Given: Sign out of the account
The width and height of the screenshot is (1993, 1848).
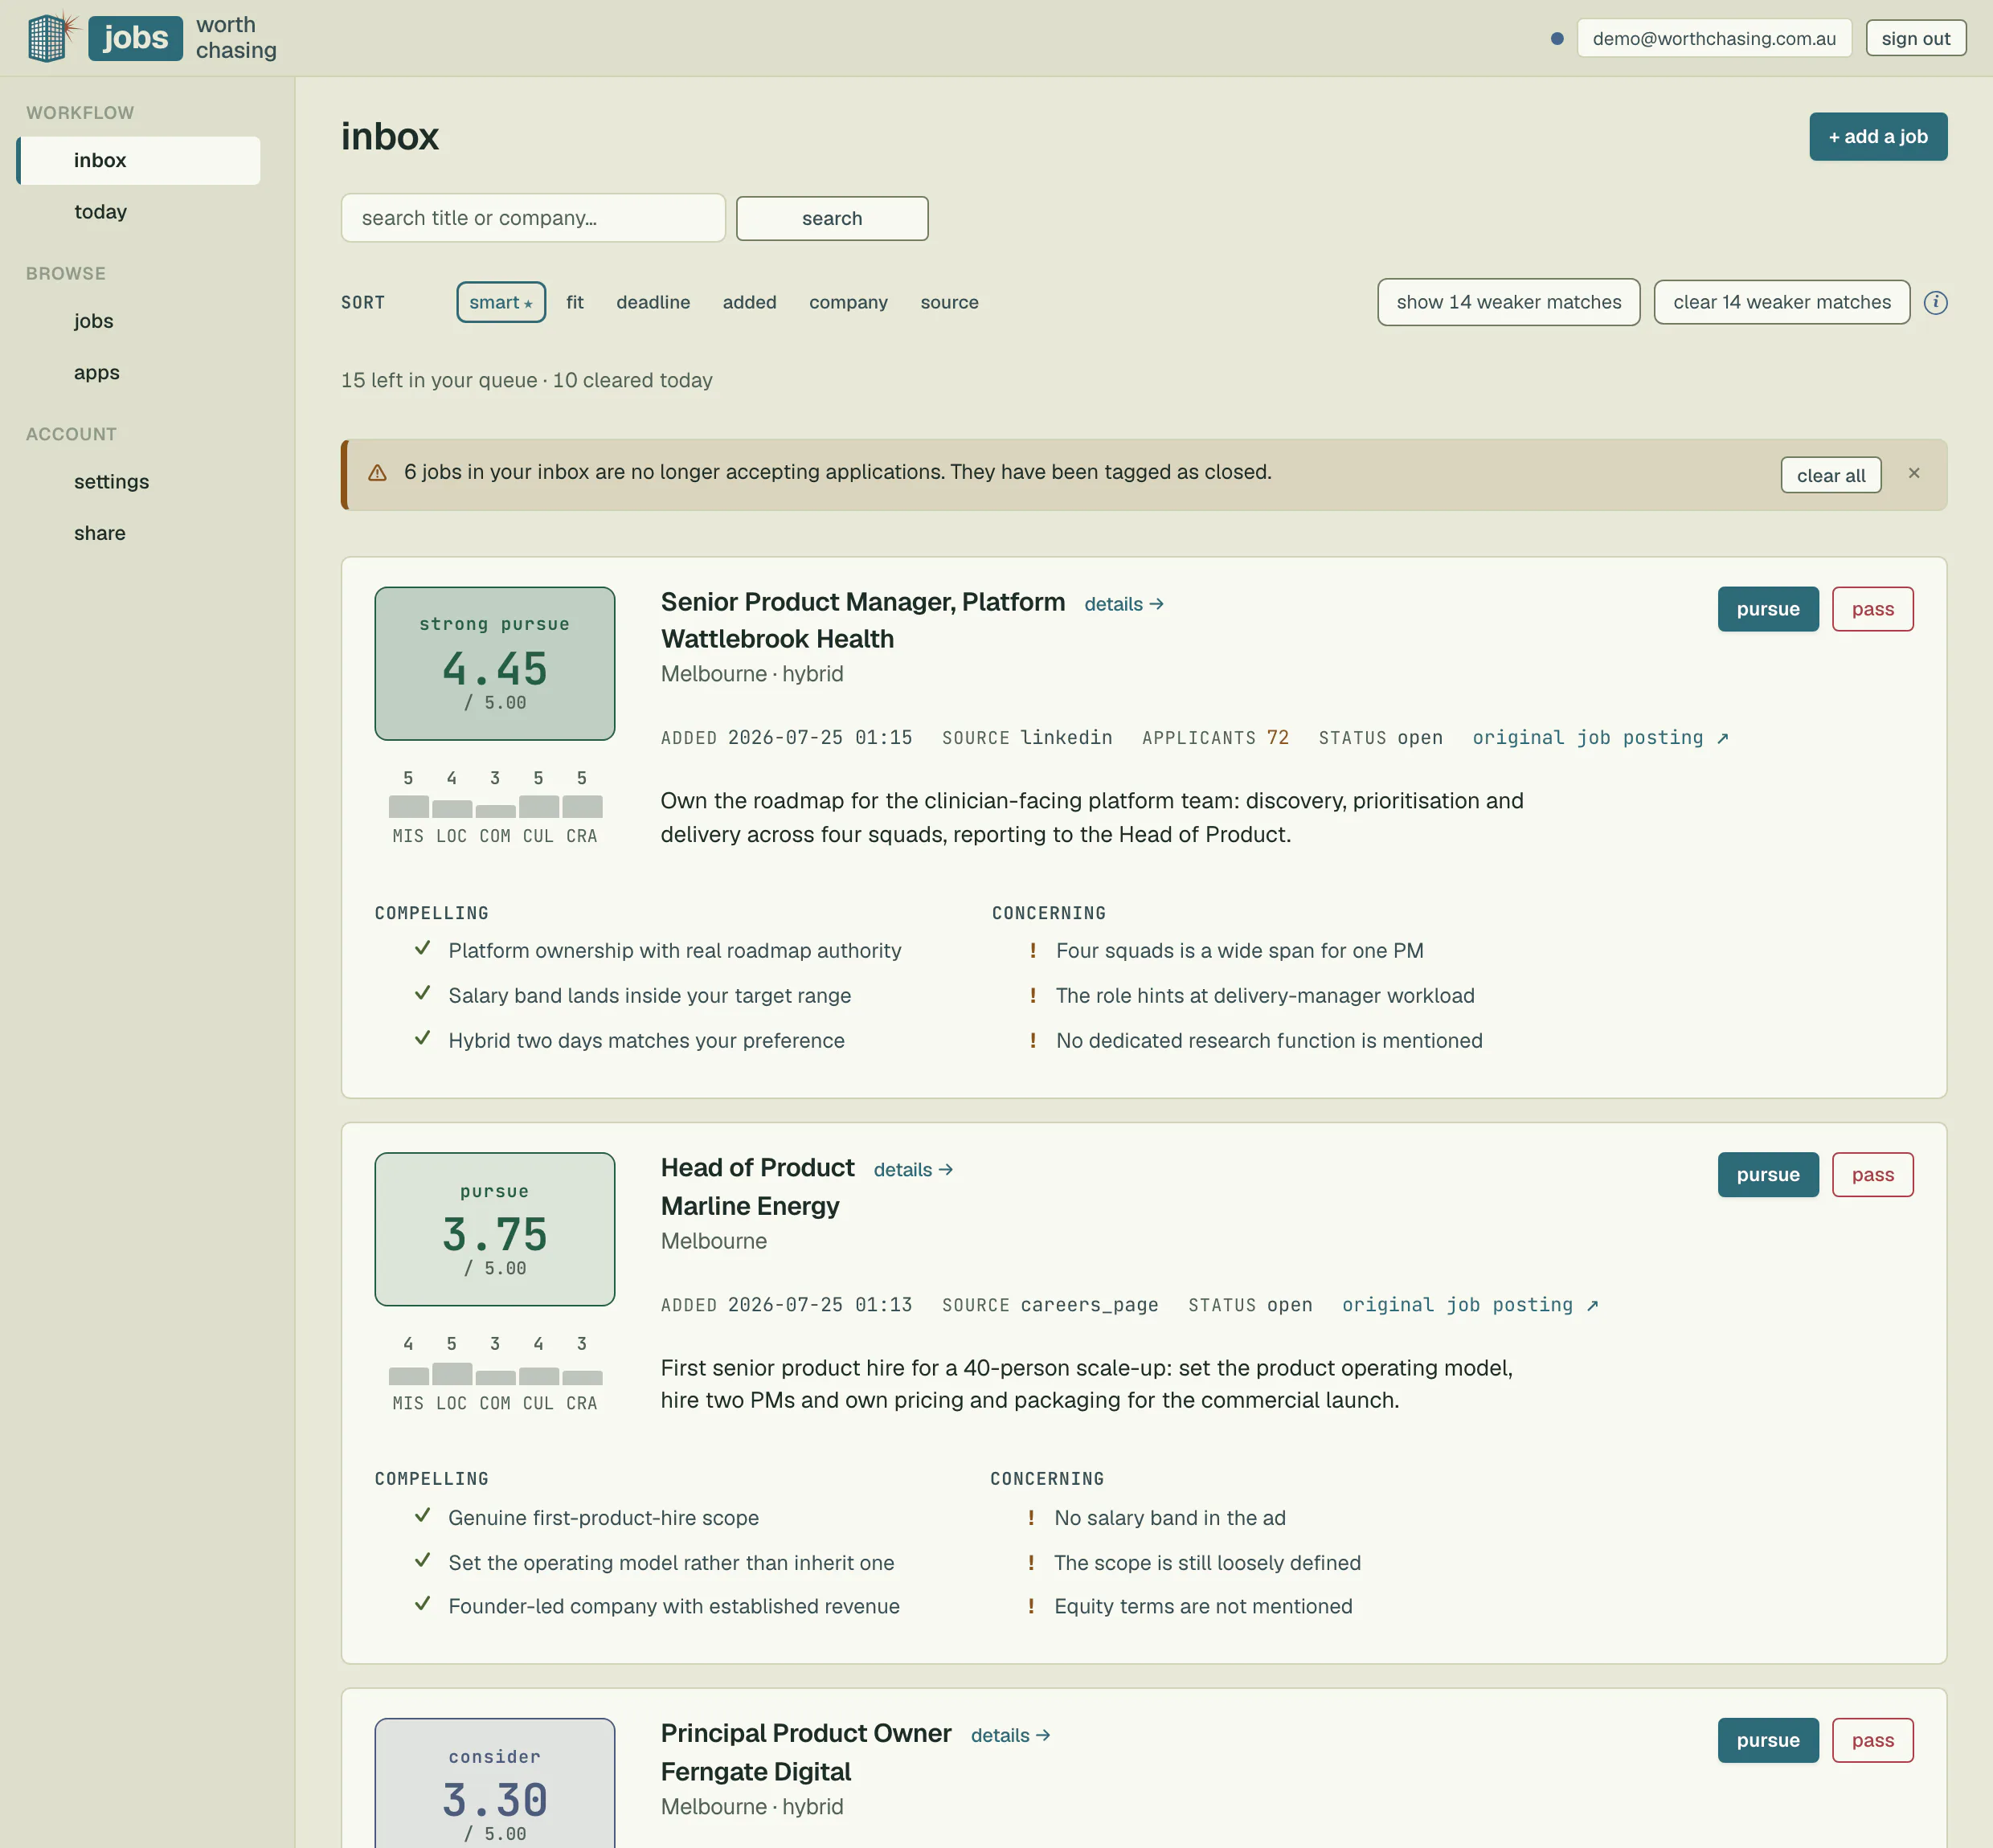Looking at the screenshot, I should click(x=1915, y=38).
